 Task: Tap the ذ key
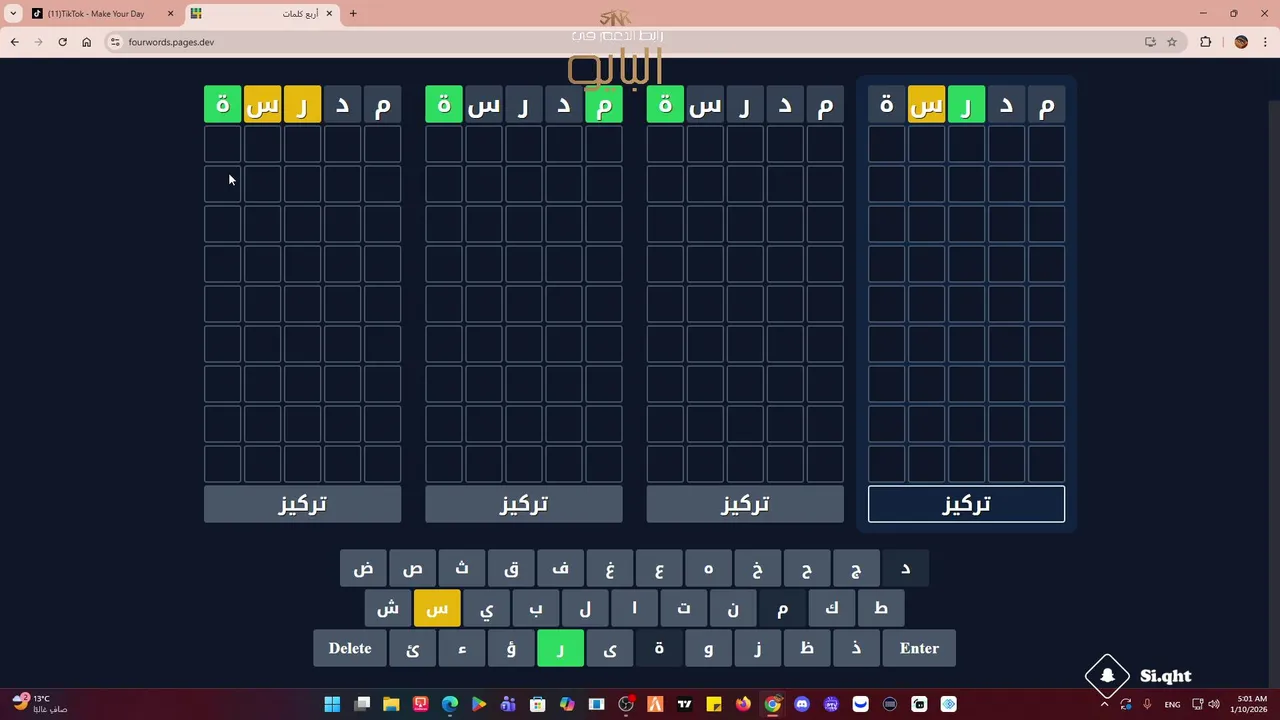[856, 648]
